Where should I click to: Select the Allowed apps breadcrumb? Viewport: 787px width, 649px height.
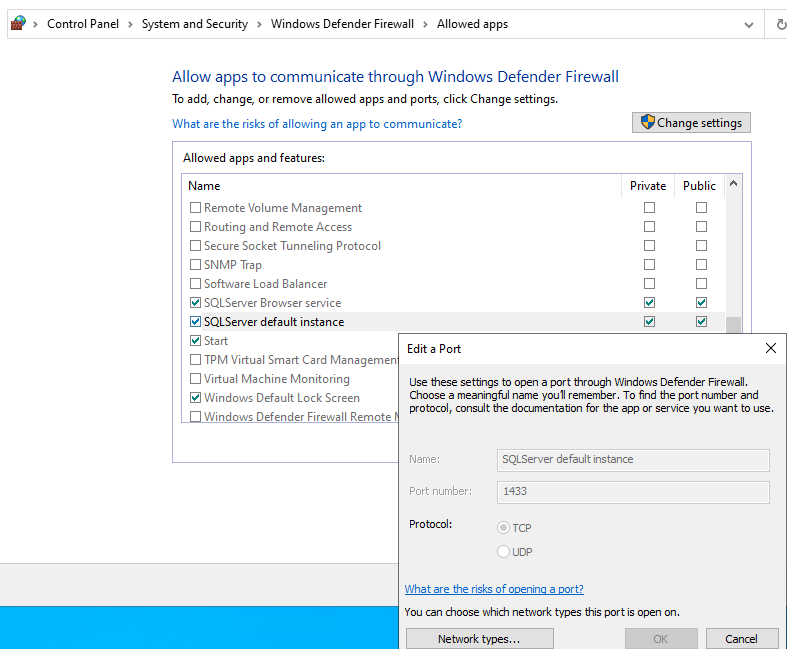472,24
